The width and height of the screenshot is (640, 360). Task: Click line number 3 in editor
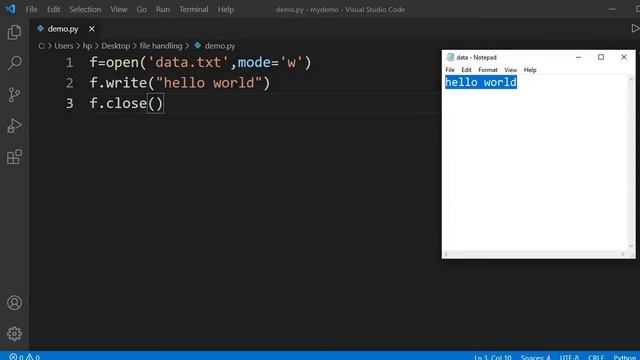69,103
